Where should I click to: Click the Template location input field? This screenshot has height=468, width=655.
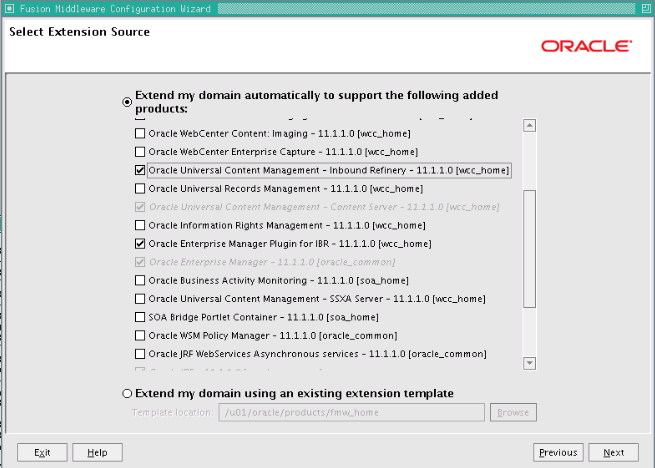pyautogui.click(x=351, y=412)
